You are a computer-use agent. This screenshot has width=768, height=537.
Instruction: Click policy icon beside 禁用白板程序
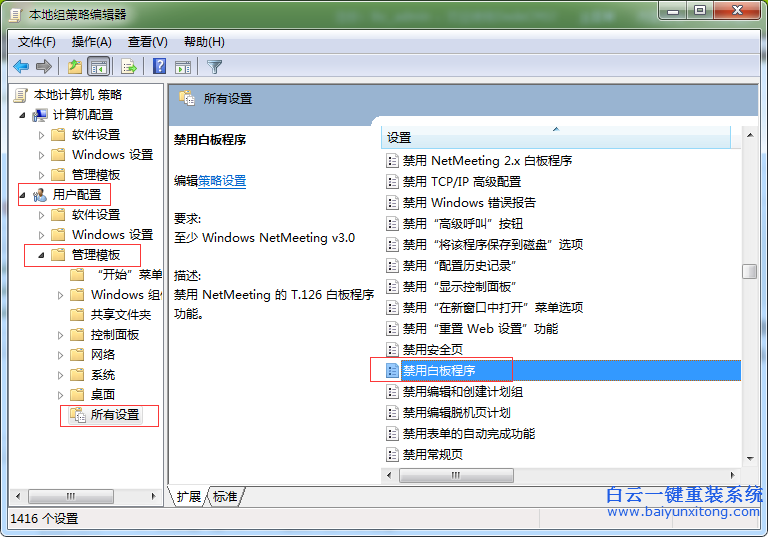[392, 371]
